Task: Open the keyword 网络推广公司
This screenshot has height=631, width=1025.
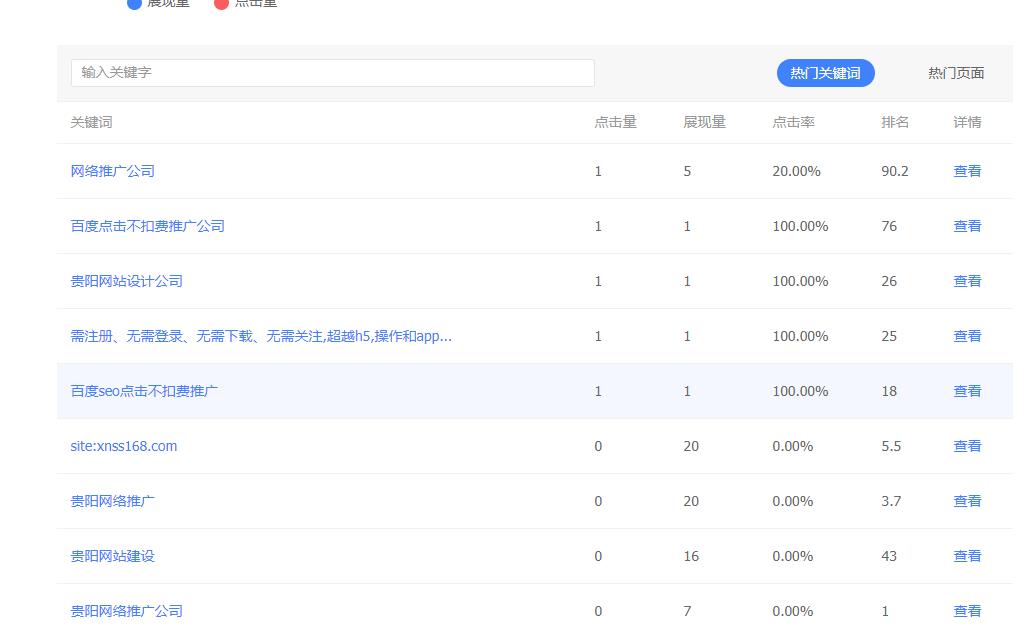Action: (112, 171)
